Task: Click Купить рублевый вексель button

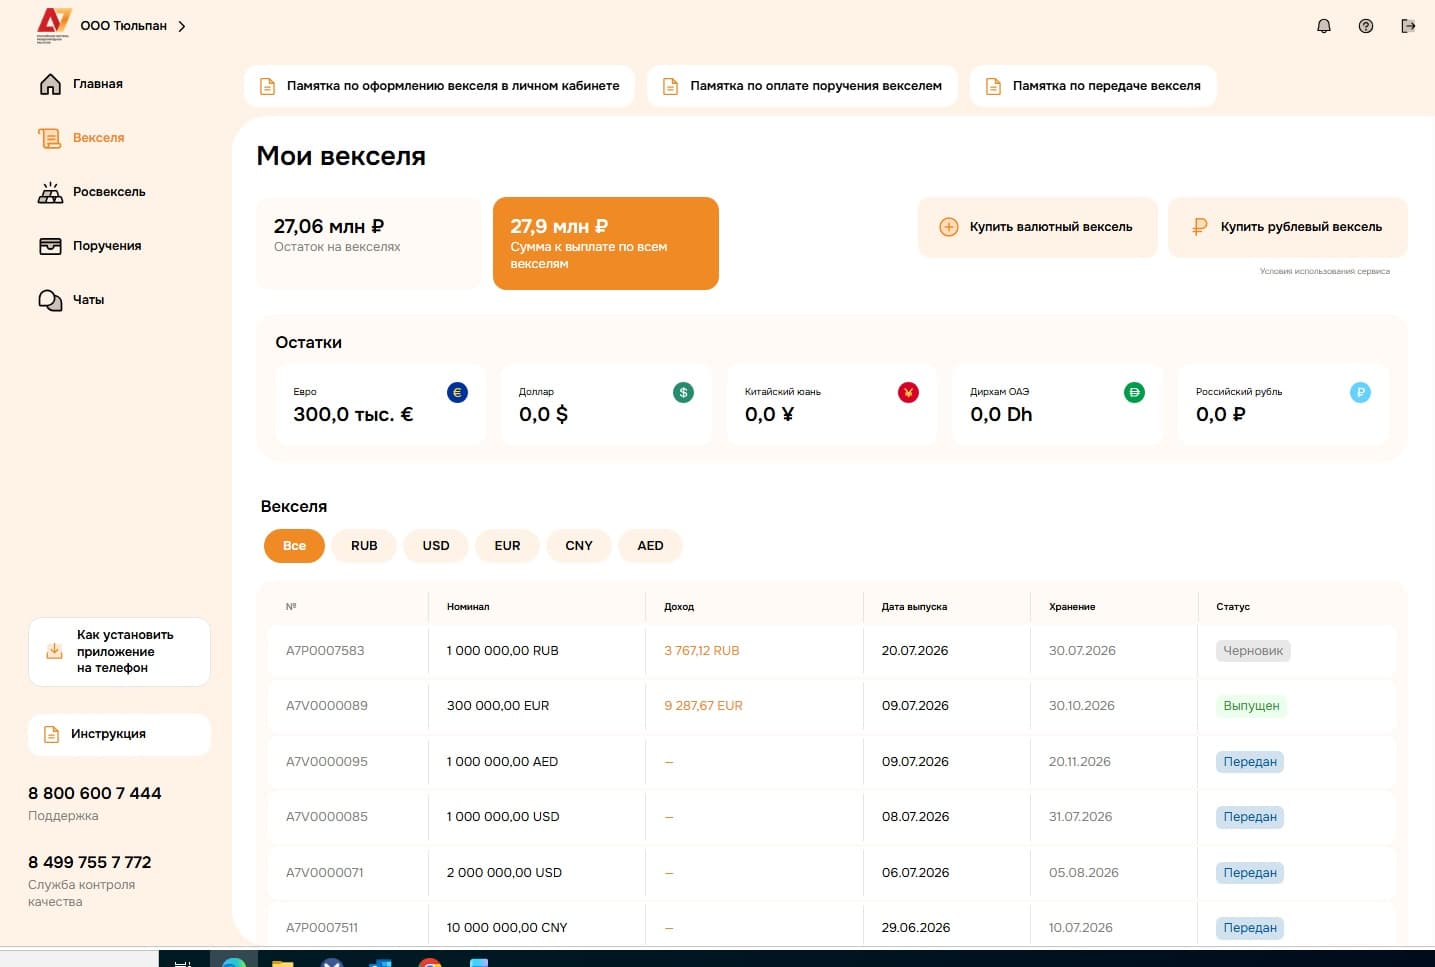Action: [1288, 227]
